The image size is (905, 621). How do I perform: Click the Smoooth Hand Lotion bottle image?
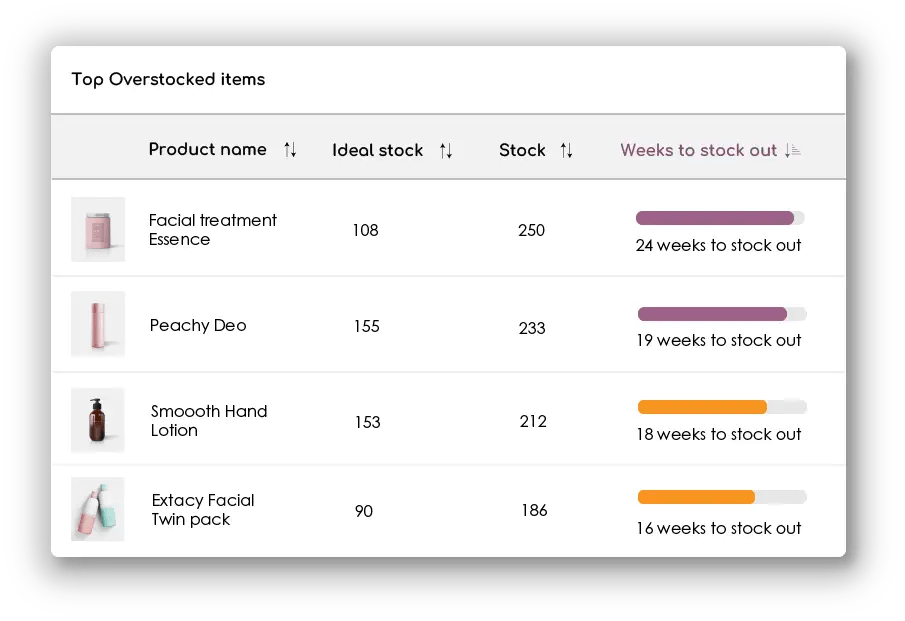[x=98, y=420]
